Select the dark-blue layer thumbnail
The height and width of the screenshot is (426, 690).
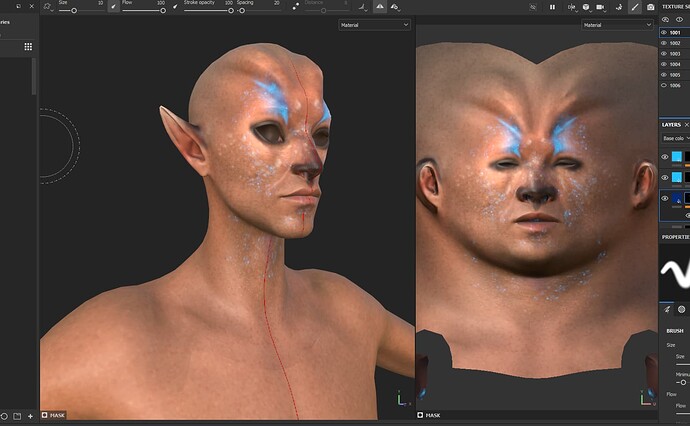tap(676, 198)
